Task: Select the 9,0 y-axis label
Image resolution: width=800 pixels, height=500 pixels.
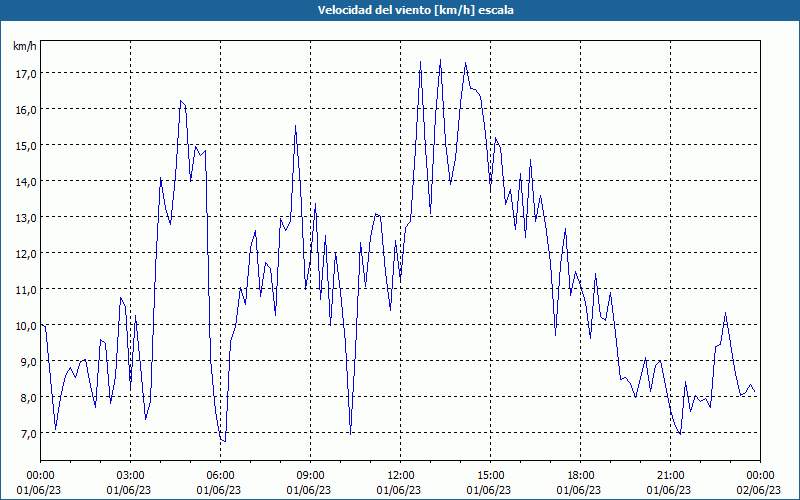Action: pyautogui.click(x=28, y=361)
